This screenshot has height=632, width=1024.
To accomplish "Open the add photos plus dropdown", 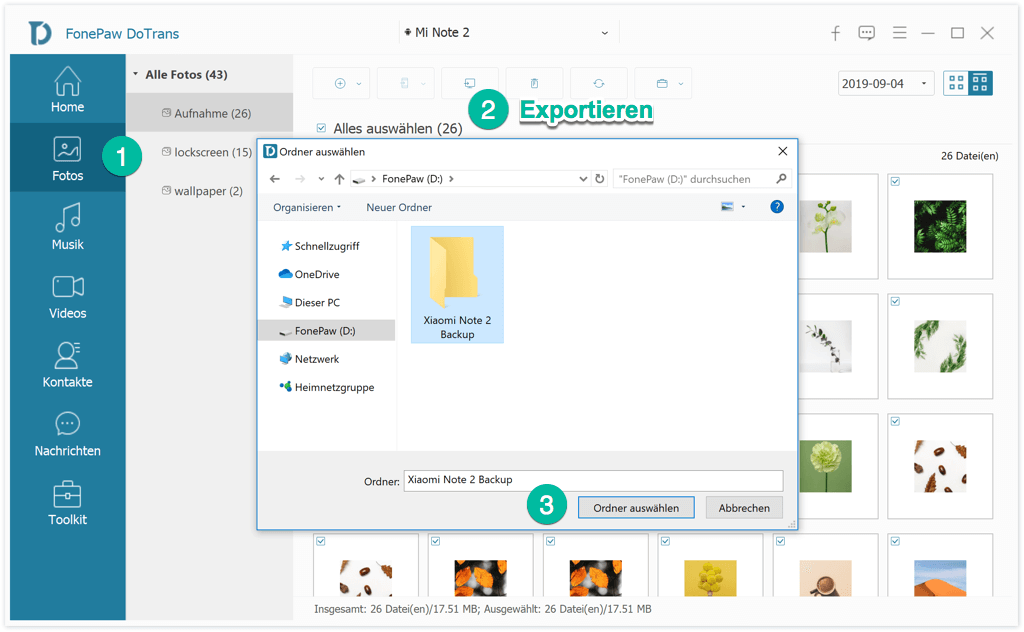I will (359, 84).
